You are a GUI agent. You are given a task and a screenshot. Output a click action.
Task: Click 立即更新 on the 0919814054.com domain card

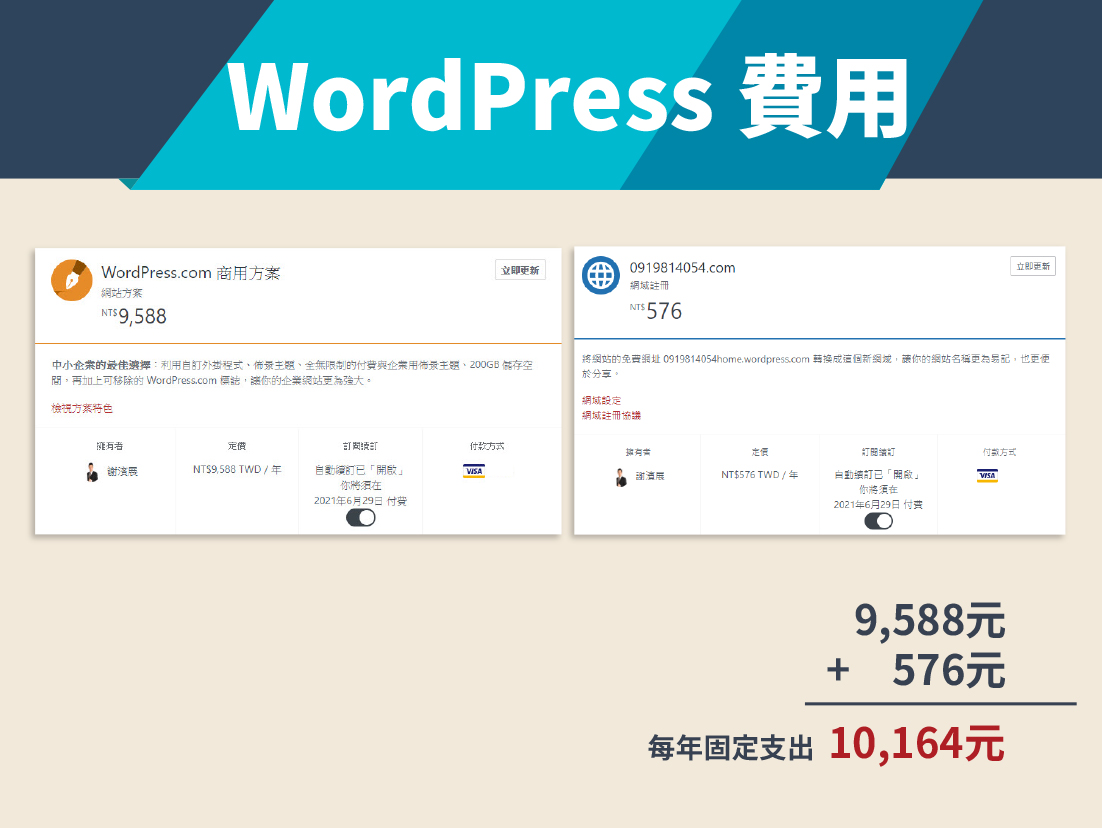[x=1033, y=266]
